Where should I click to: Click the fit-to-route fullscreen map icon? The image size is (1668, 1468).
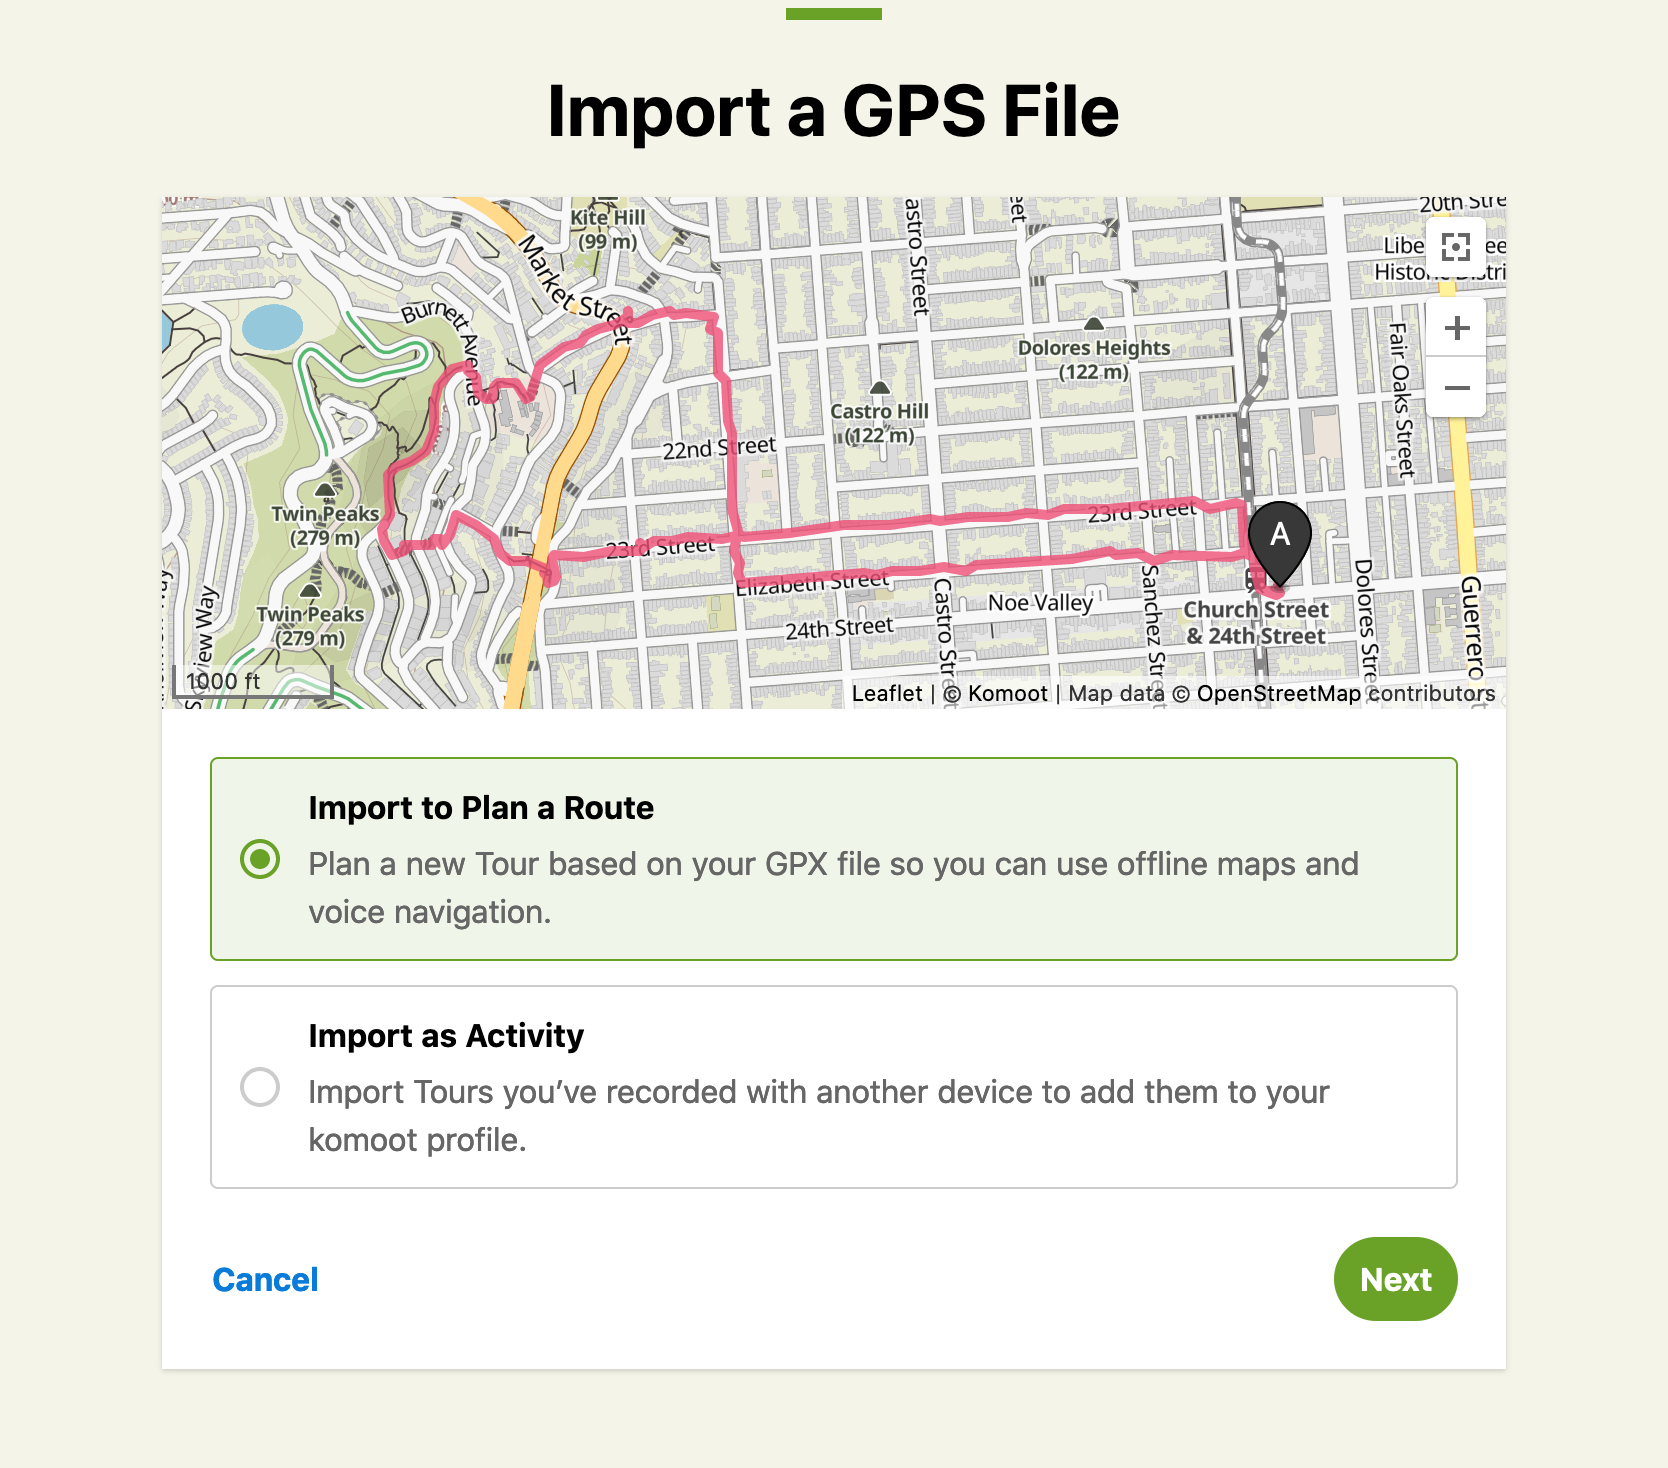coord(1456,247)
